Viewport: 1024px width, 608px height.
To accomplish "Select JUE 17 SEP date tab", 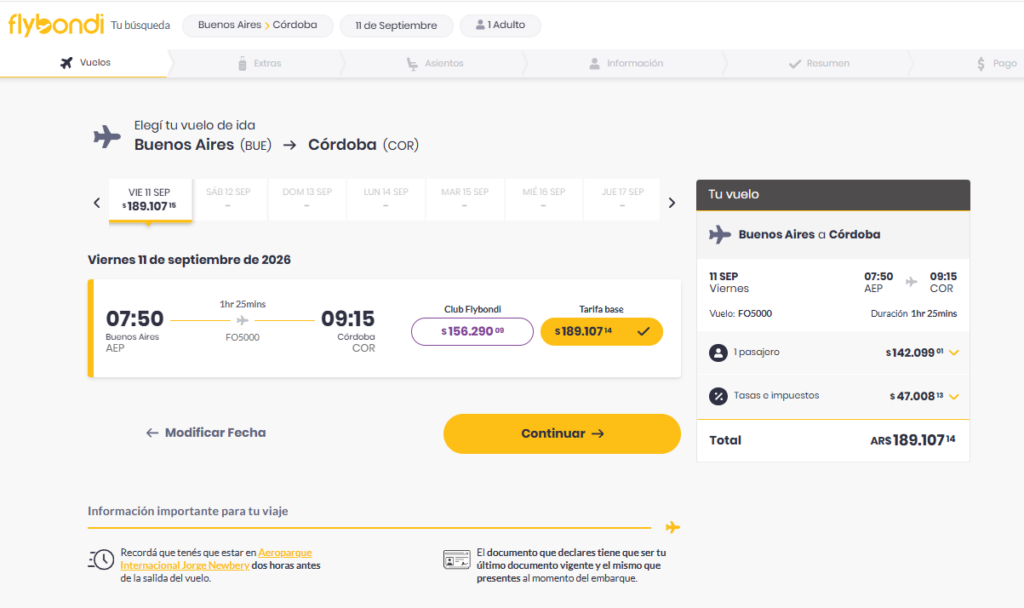I will coord(622,199).
